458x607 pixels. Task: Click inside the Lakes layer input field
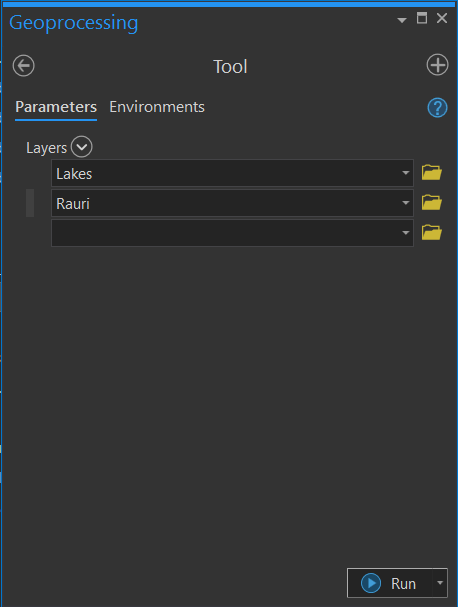click(x=232, y=173)
